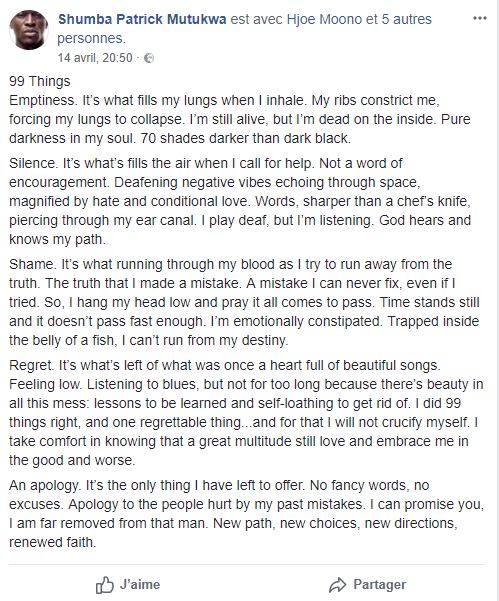Click the thumbs-up icon to like
Screen dimensions: 499x601
(104, 585)
